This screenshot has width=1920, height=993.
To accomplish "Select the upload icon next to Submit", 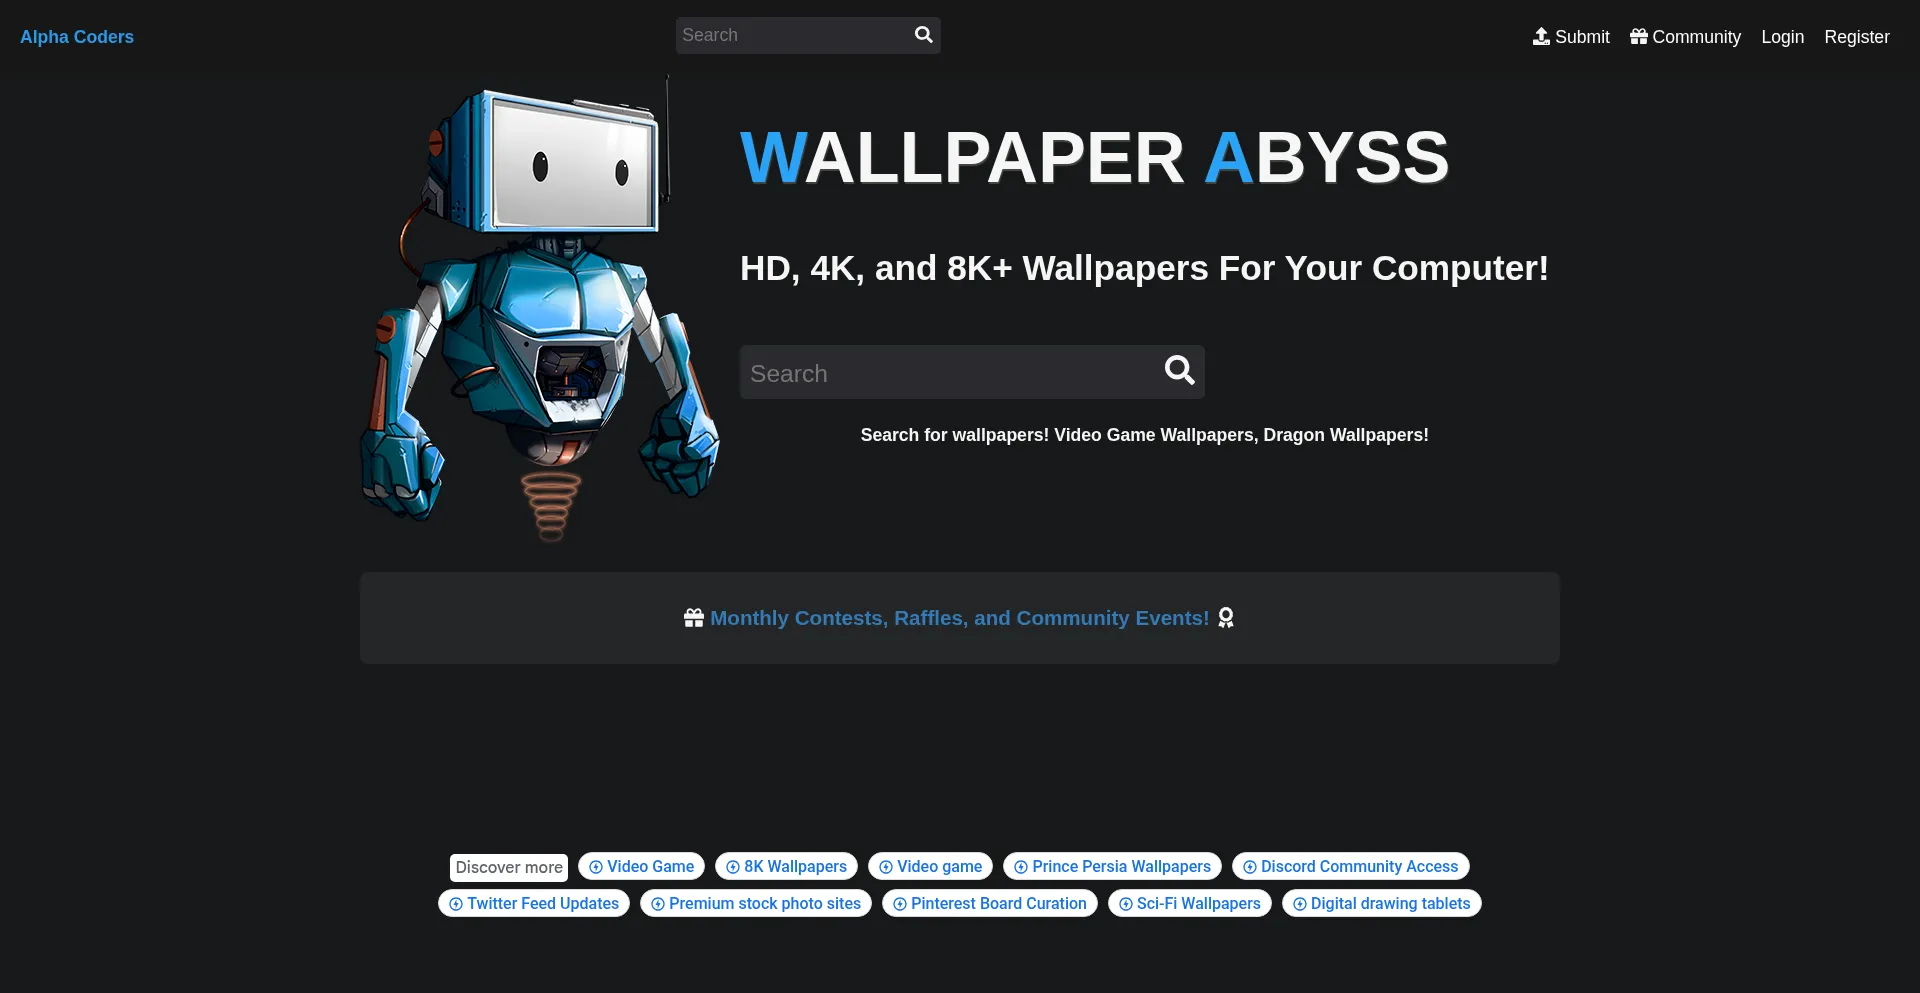I will [1541, 36].
